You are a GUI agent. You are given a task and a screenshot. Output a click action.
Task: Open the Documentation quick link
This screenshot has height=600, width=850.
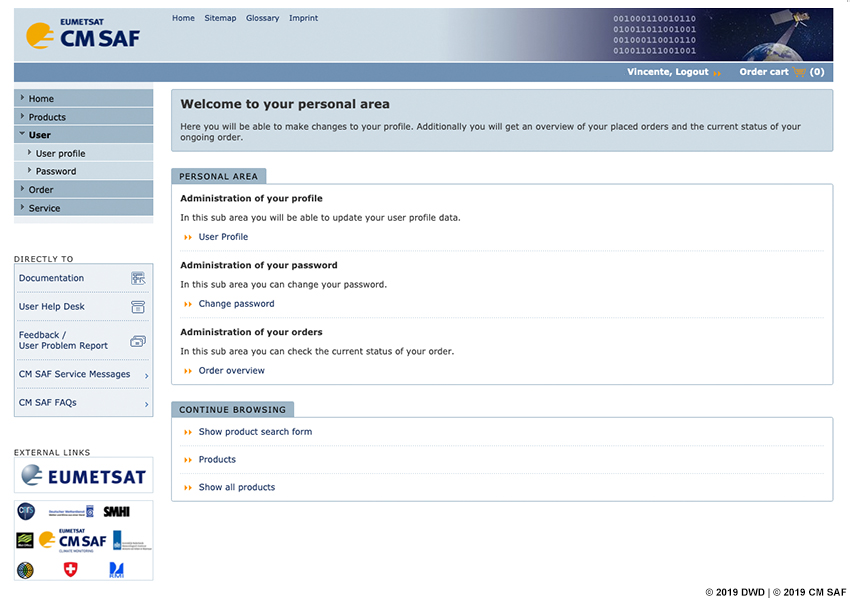point(51,278)
